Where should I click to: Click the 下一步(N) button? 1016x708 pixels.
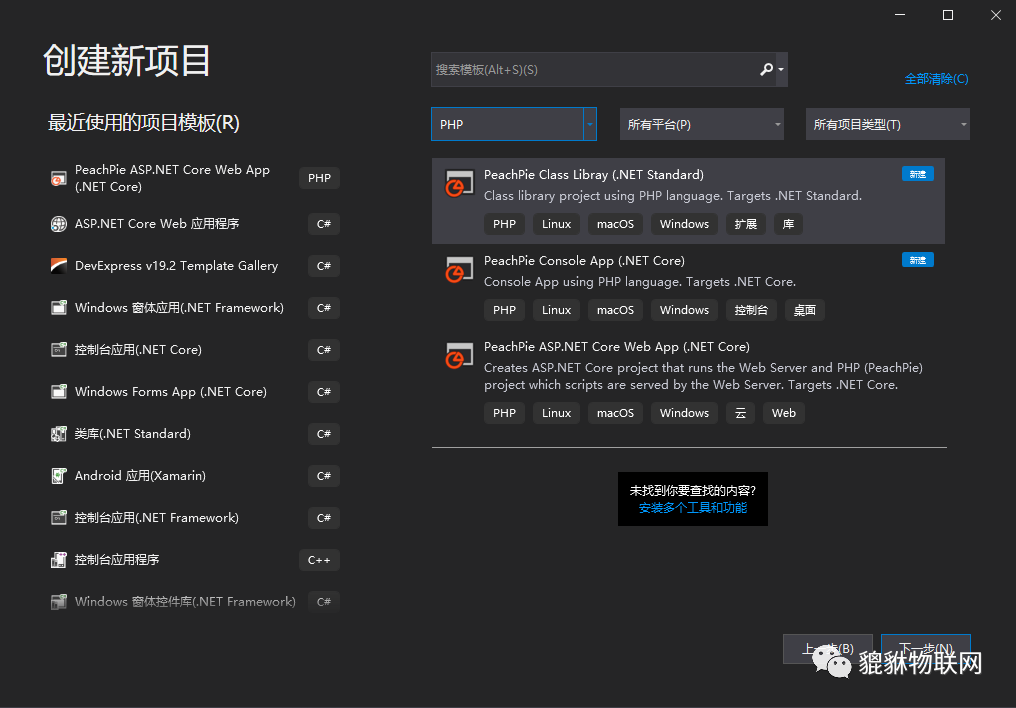tap(926, 649)
